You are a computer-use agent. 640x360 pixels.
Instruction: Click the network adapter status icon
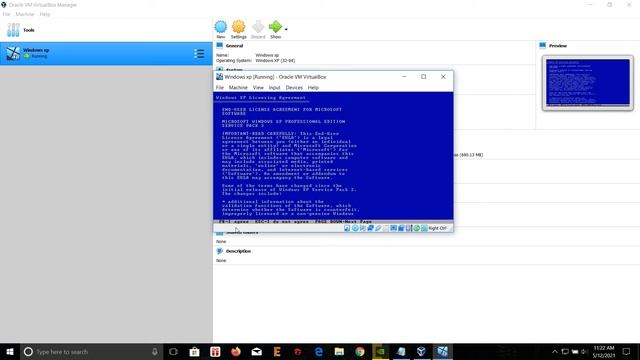click(371, 228)
